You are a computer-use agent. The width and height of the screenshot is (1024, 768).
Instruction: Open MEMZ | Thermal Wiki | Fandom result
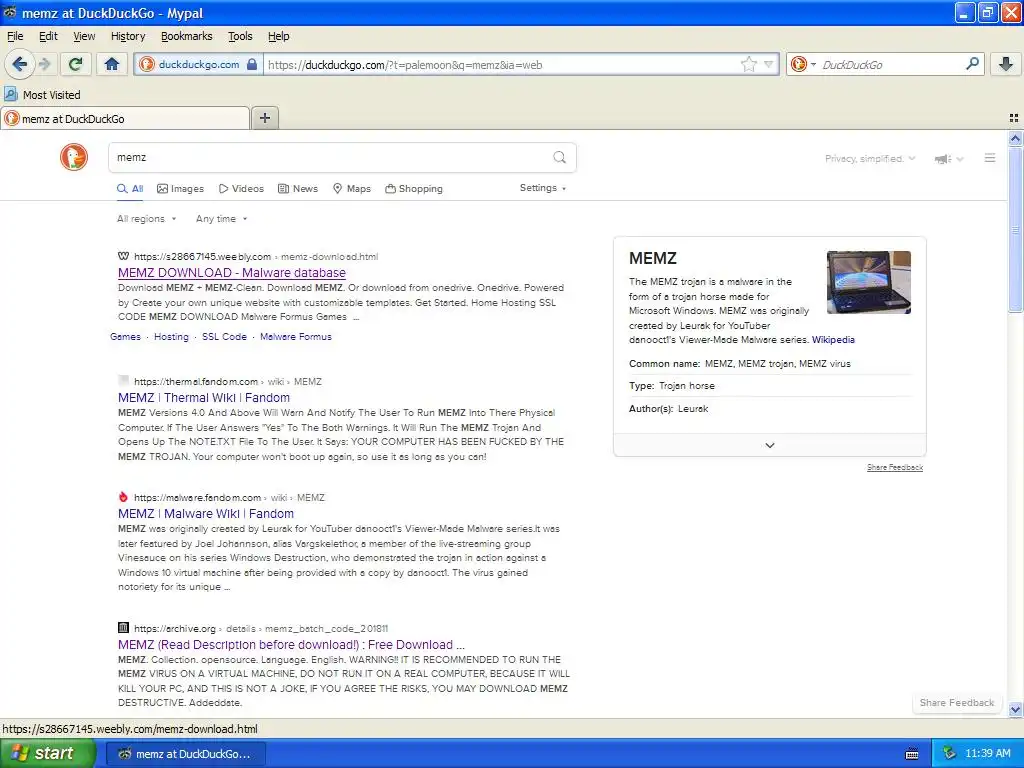point(204,398)
